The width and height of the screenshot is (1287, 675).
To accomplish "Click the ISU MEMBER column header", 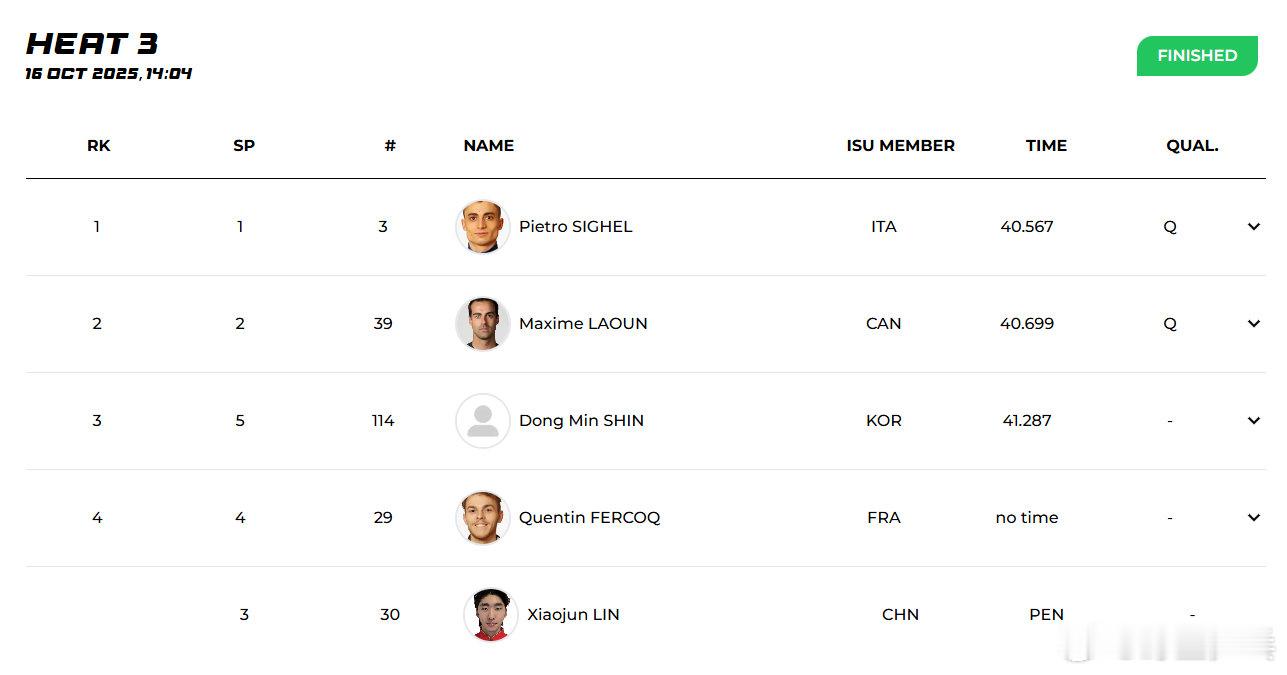I will click(901, 146).
